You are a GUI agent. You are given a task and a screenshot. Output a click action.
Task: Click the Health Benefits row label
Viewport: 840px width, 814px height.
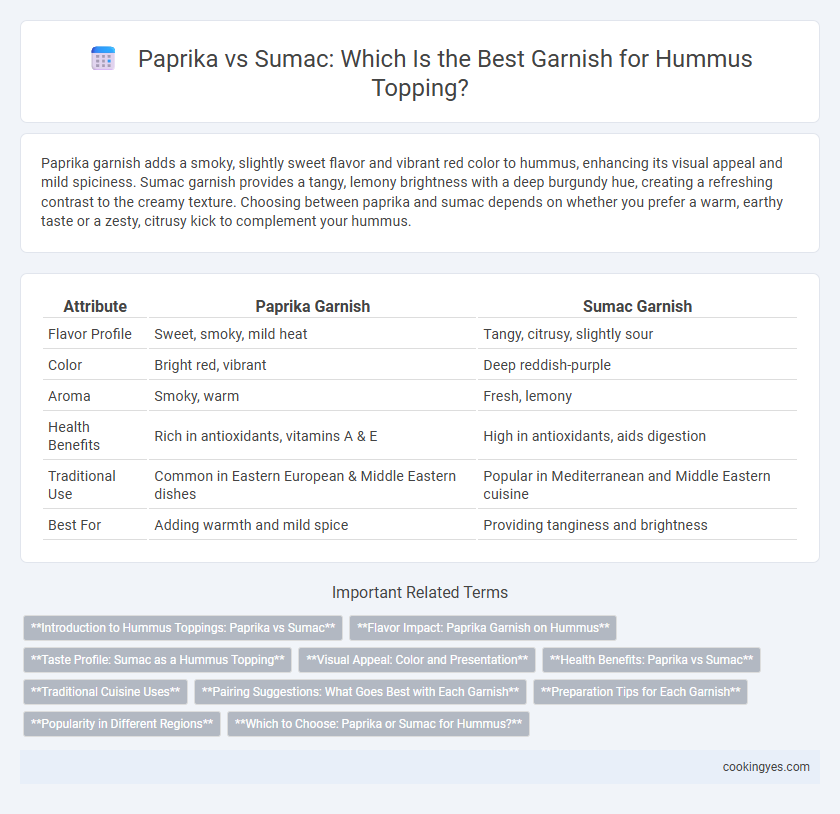point(74,436)
